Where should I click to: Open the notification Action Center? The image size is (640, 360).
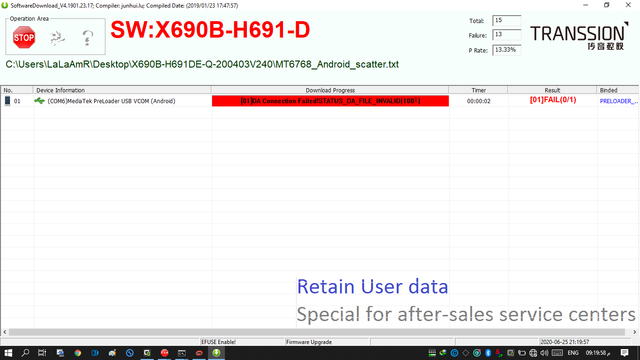point(624,353)
